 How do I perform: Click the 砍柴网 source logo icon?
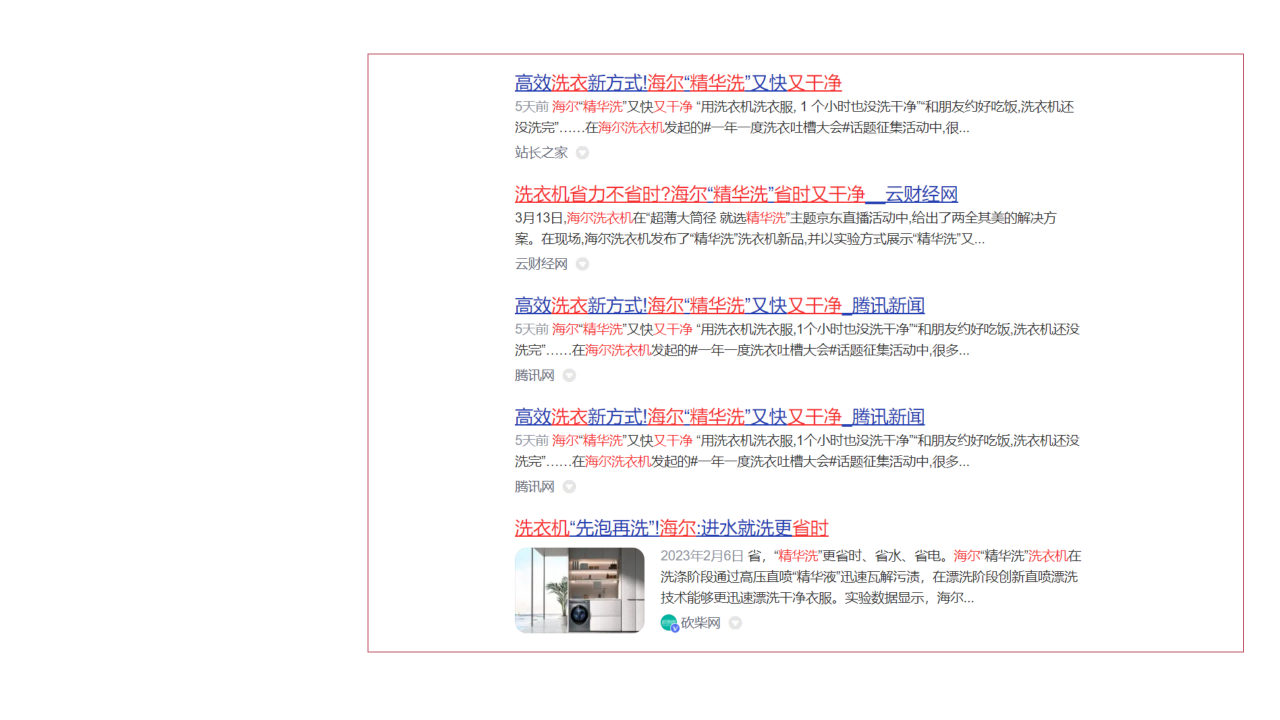(670, 623)
